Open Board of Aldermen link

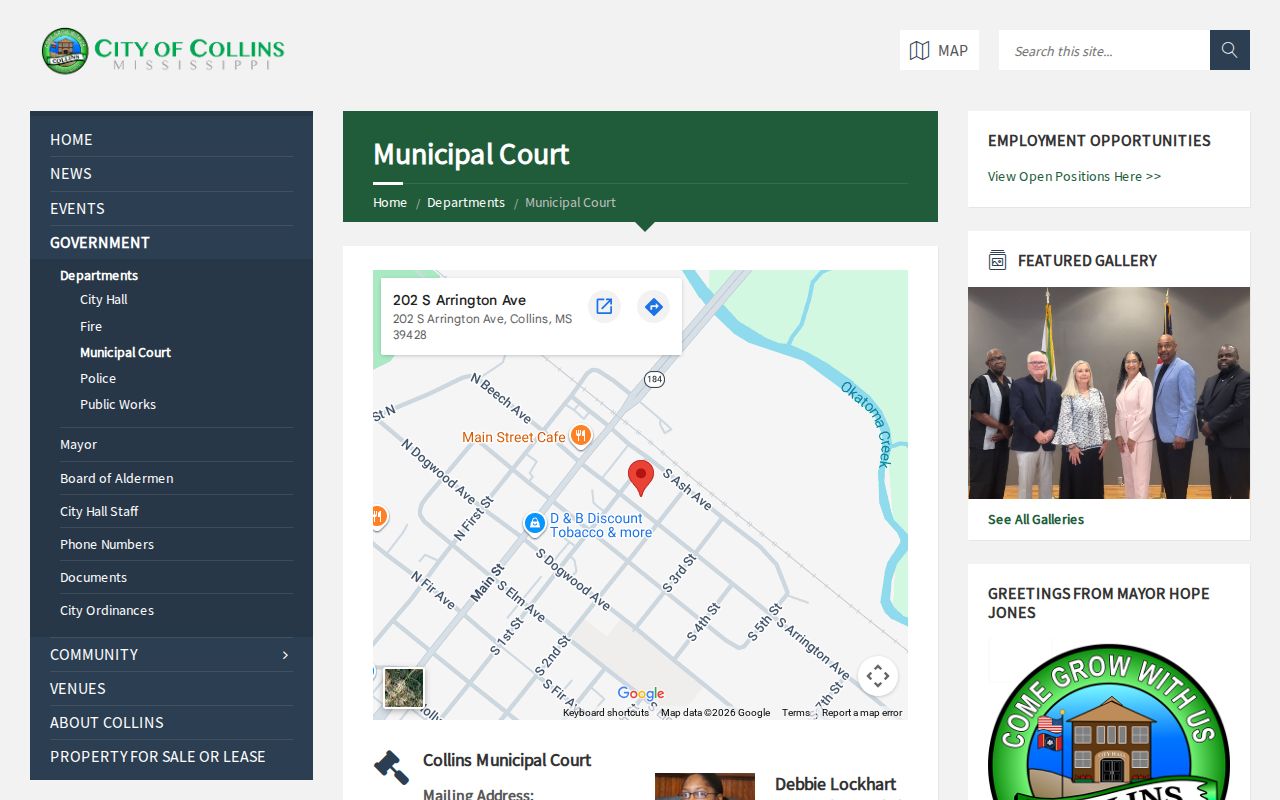pos(116,478)
